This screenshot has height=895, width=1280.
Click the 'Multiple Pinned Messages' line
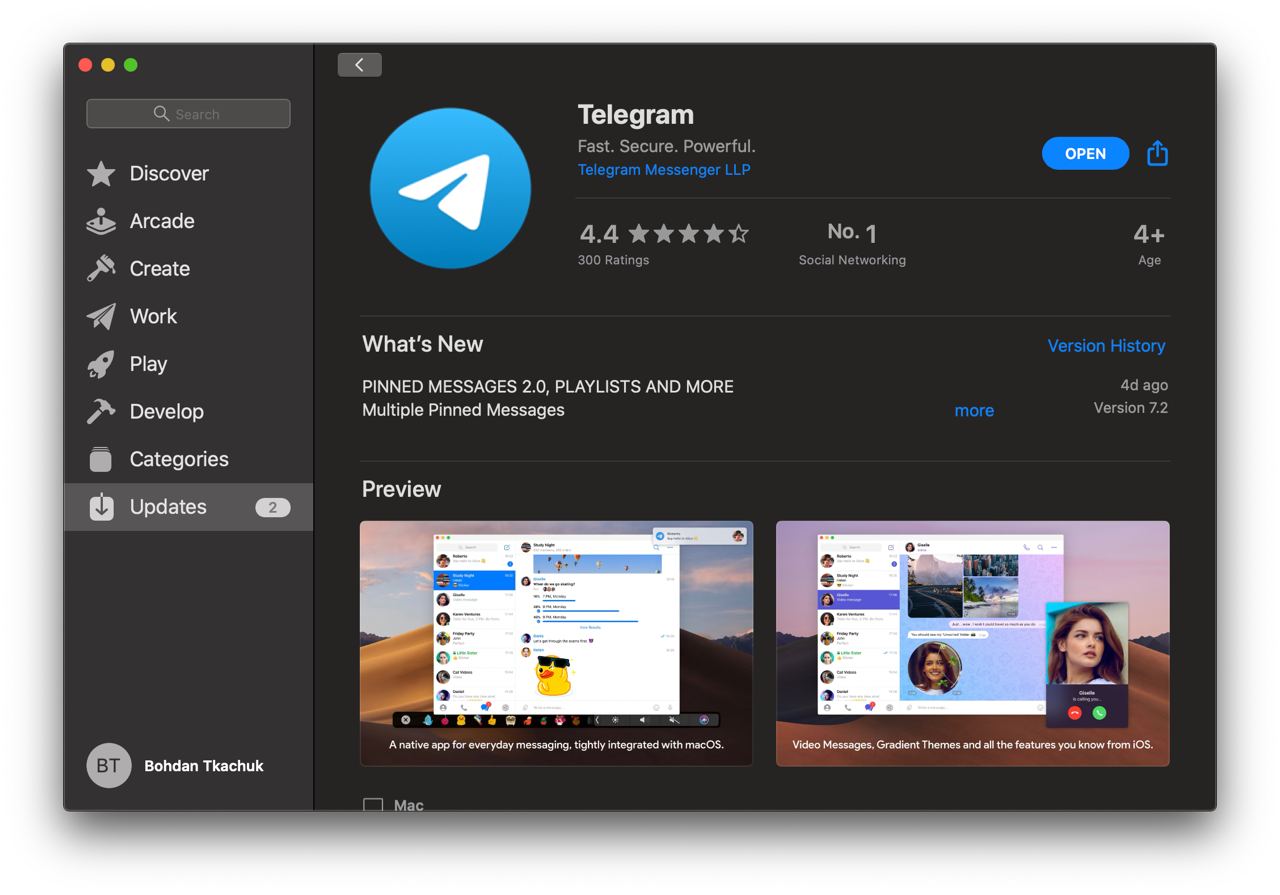tap(463, 410)
